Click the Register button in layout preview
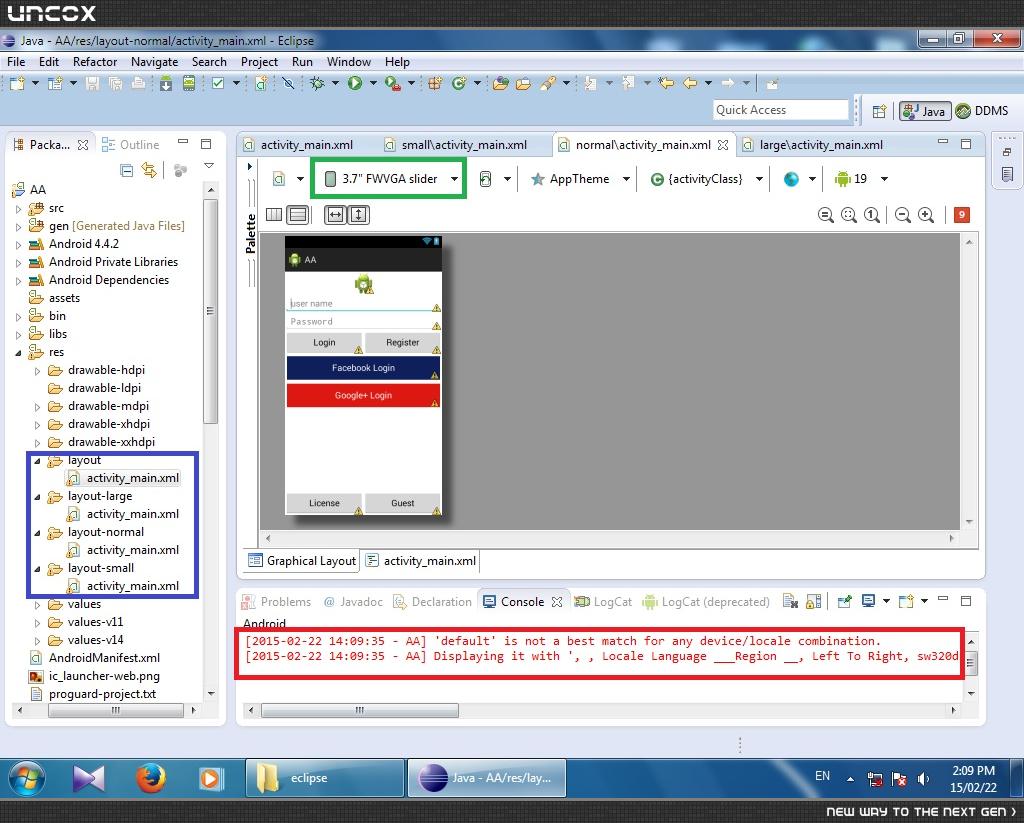Viewport: 1024px width, 823px height. click(x=402, y=342)
